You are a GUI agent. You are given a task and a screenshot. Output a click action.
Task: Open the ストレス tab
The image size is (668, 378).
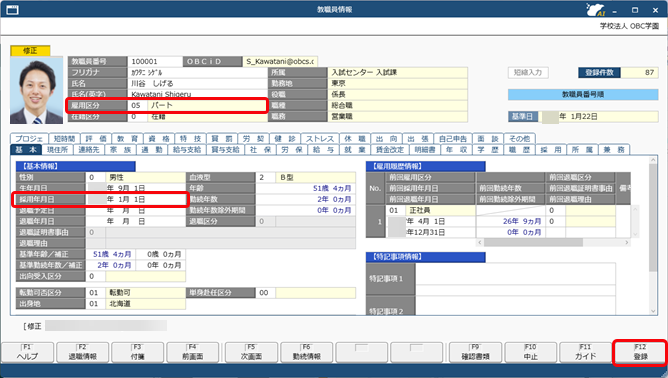(320, 139)
